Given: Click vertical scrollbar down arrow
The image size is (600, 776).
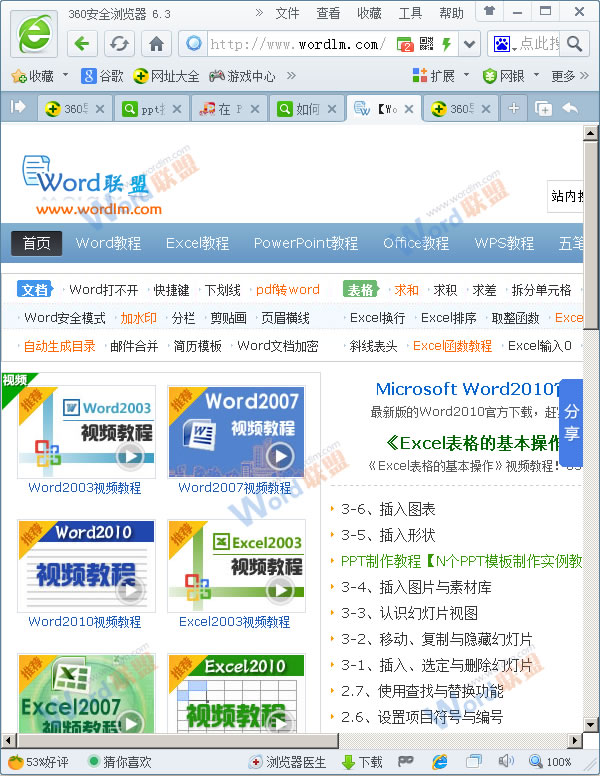Looking at the screenshot, I should [591, 725].
